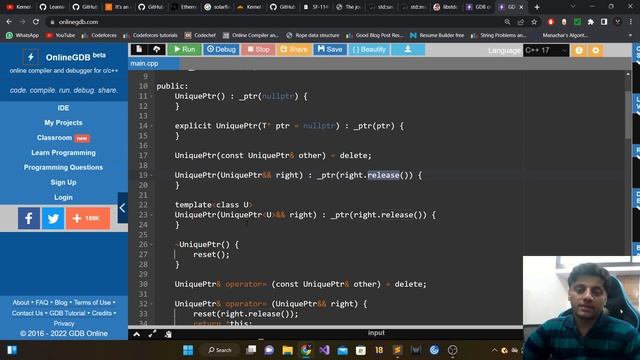This screenshot has height=360, width=640.
Task: Click the orange Share button
Action: [x=294, y=49]
